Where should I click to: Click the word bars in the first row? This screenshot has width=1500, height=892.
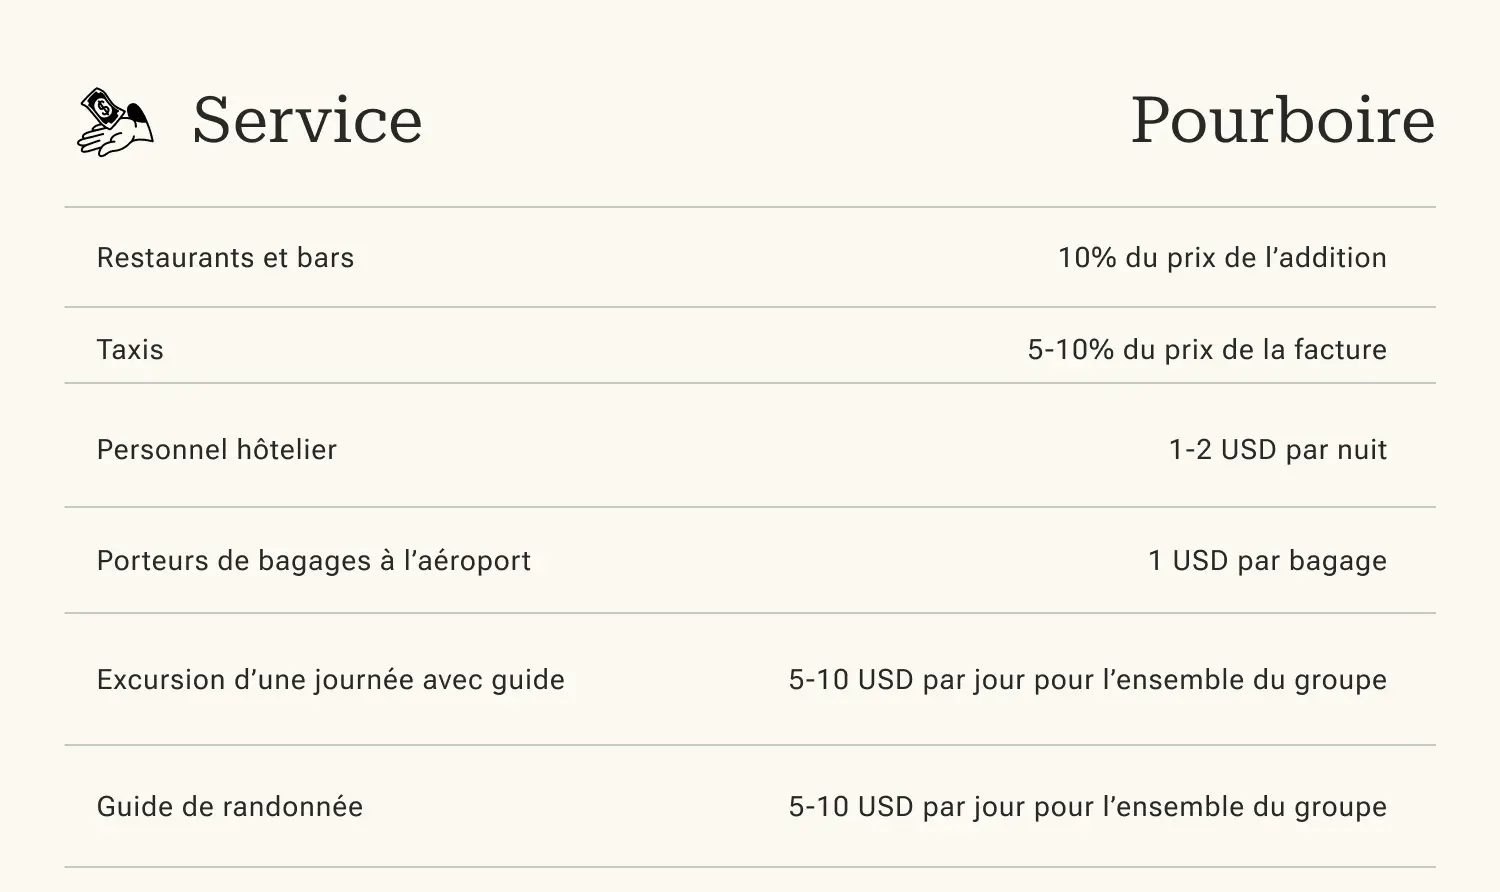(325, 258)
